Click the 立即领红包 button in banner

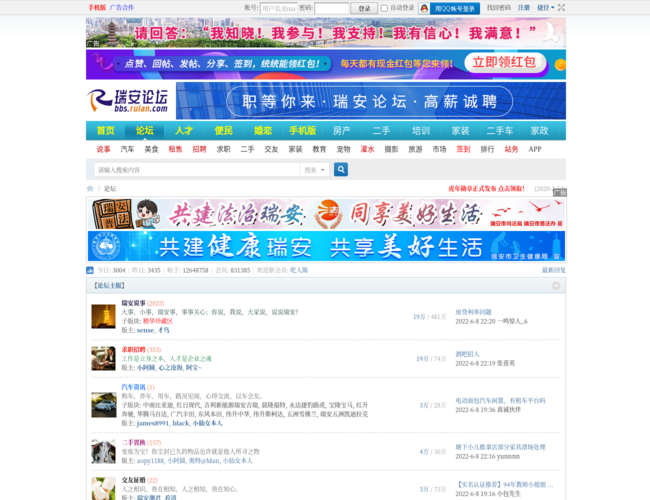(x=504, y=63)
